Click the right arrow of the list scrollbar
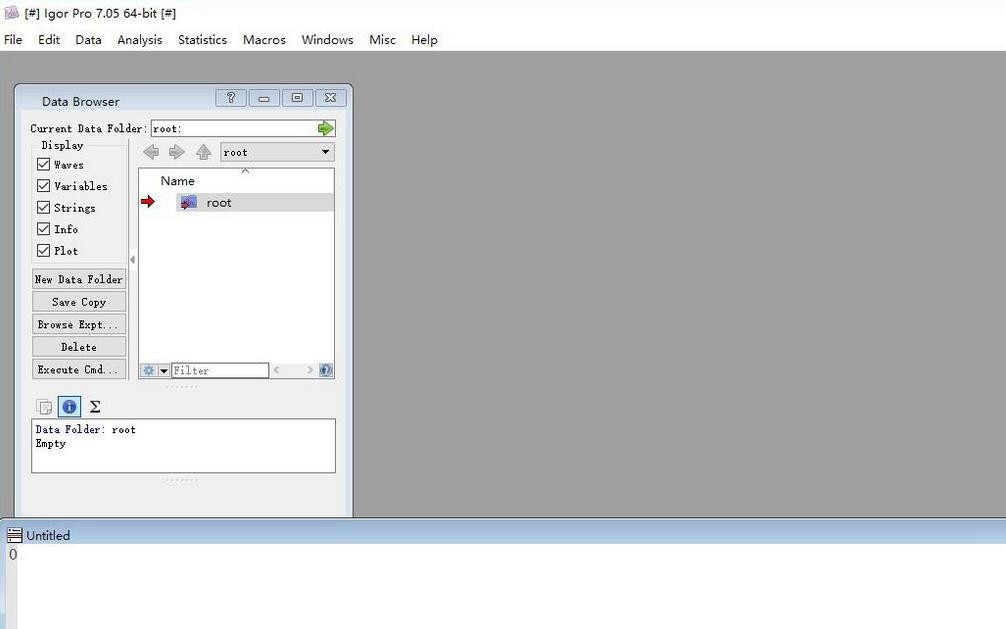This screenshot has width=1006, height=629. (x=310, y=370)
